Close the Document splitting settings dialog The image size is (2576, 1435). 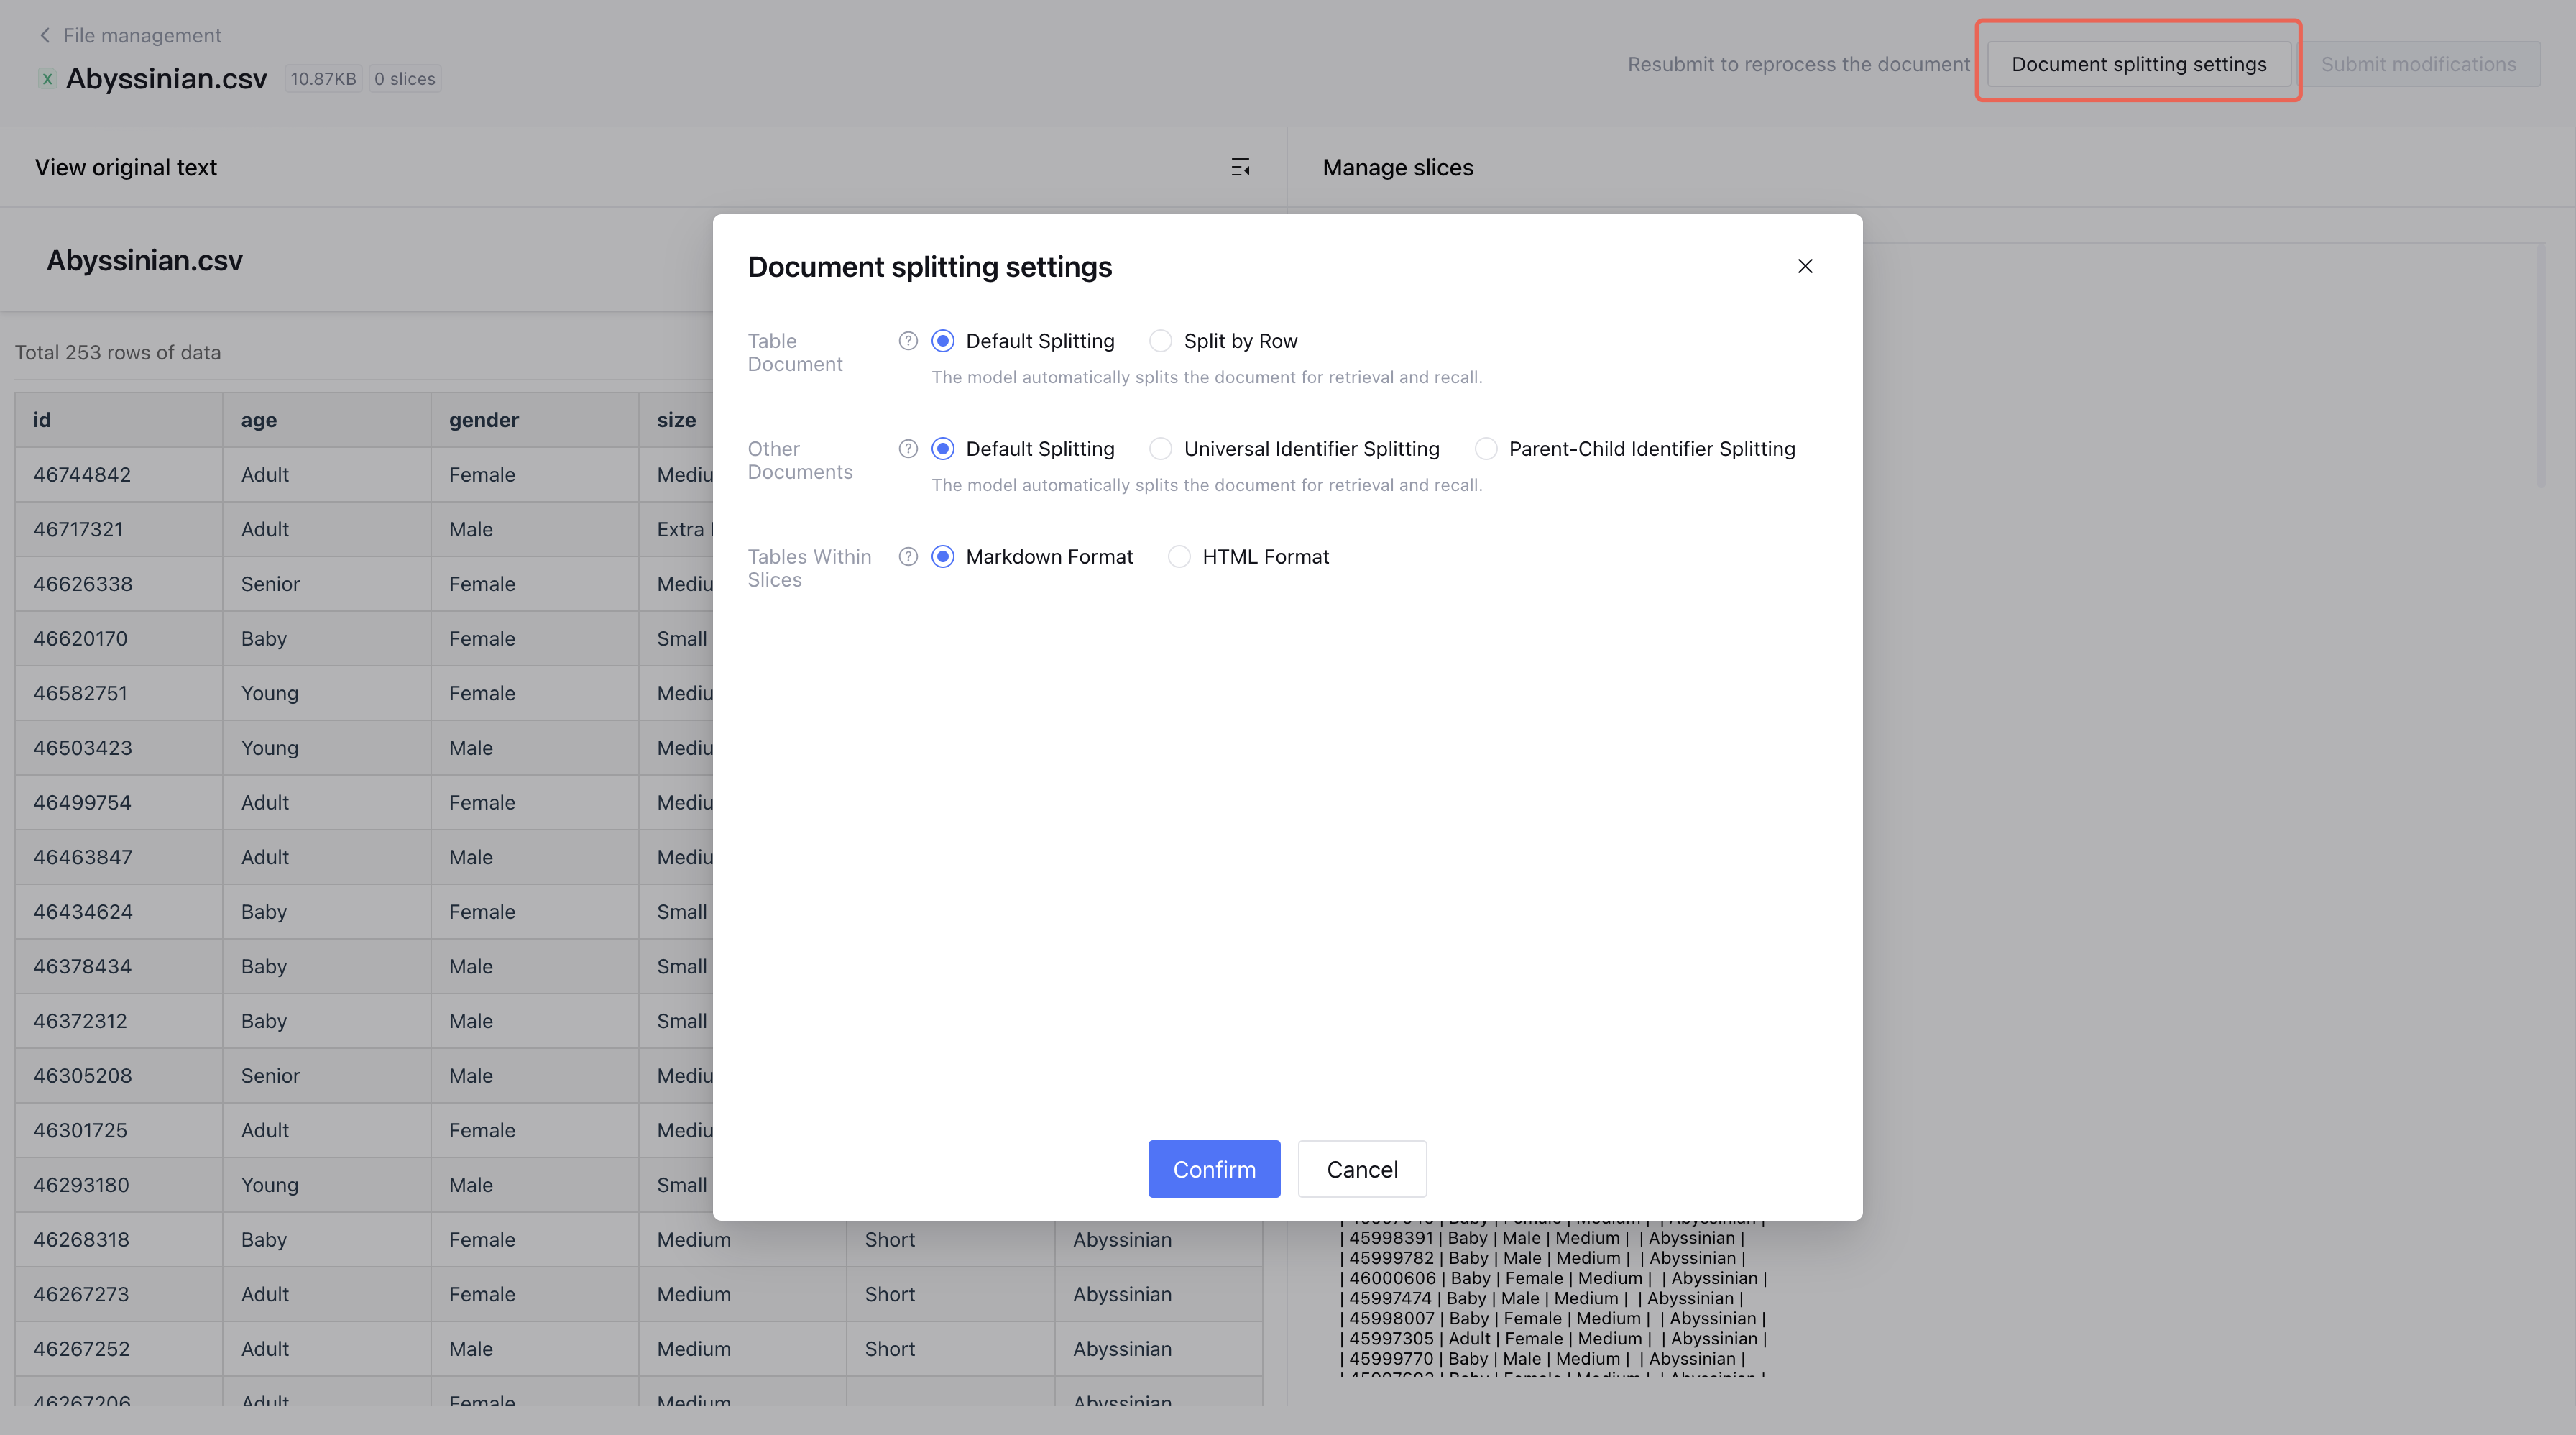pyautogui.click(x=1805, y=266)
